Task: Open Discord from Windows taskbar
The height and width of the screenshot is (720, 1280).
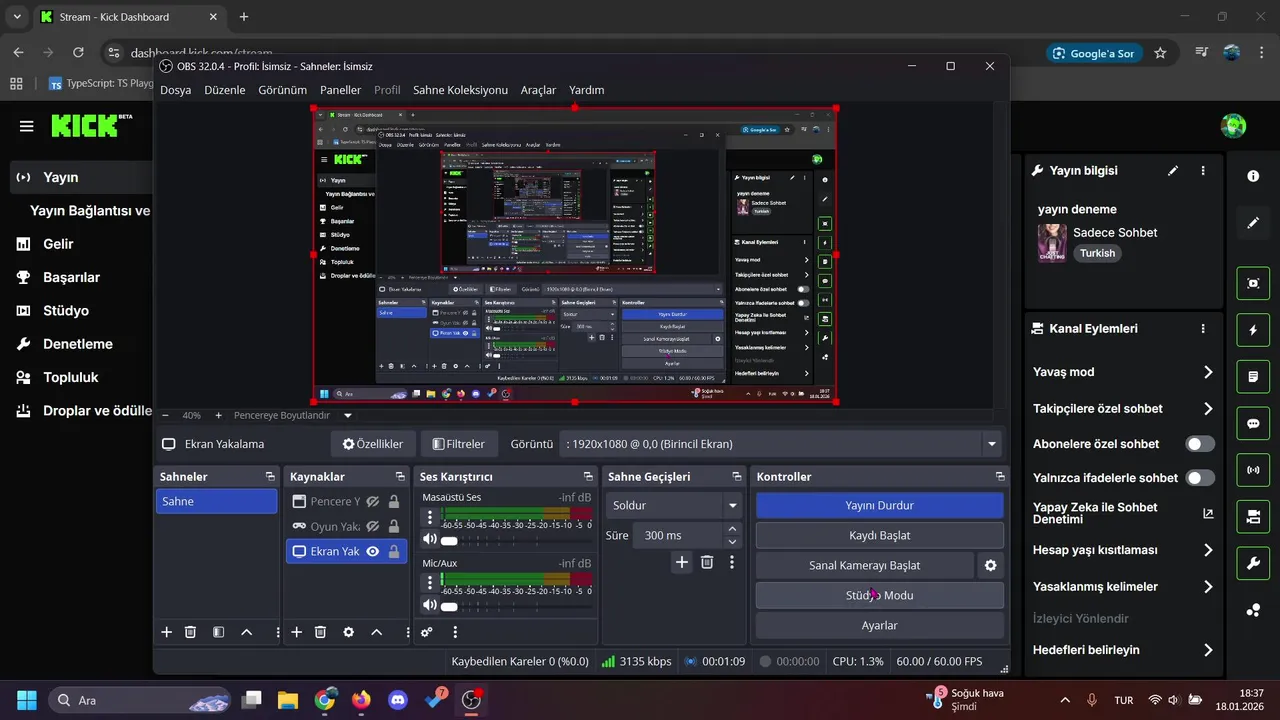Action: (x=398, y=700)
